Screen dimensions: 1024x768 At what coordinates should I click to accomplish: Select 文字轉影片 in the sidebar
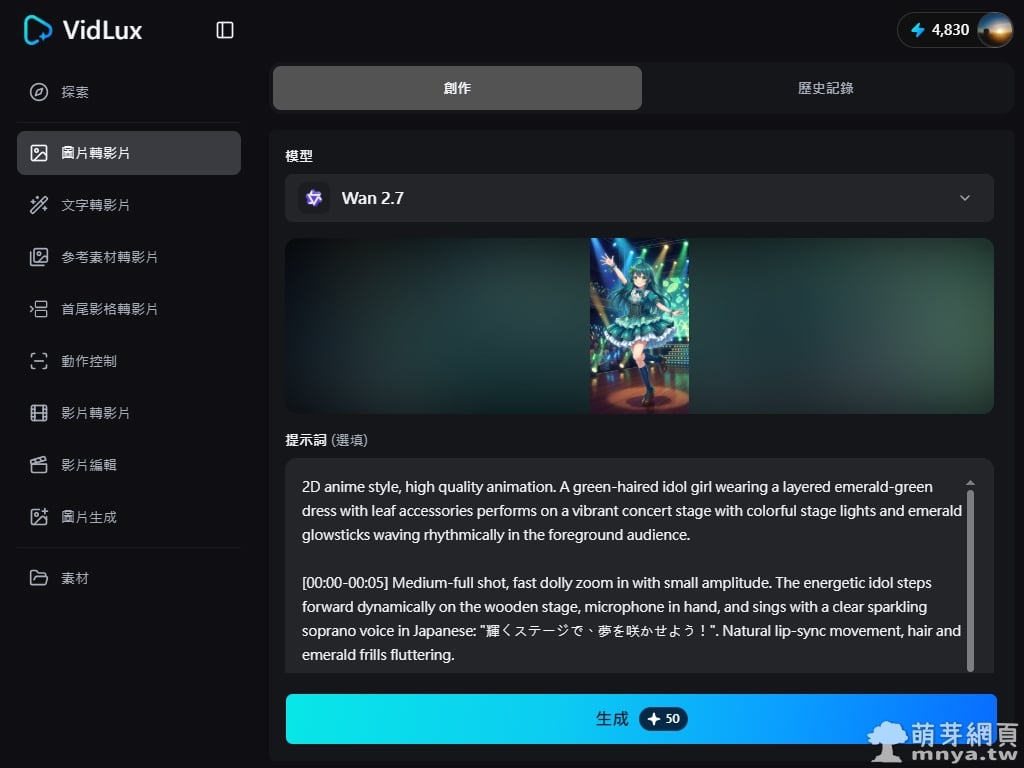[x=129, y=205]
